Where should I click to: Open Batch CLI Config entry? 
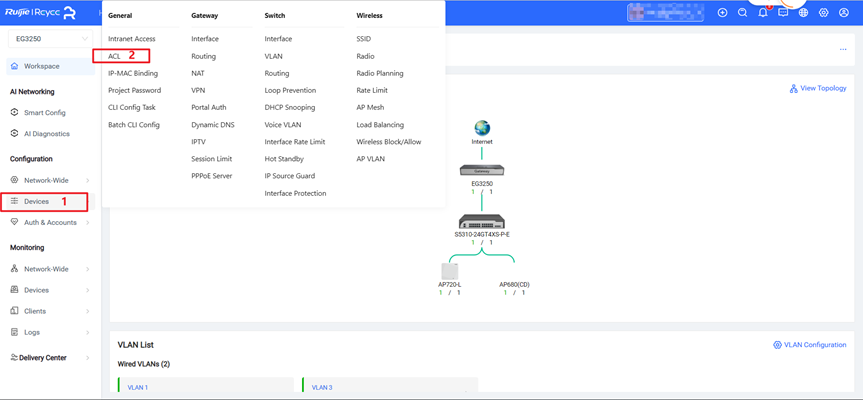tap(134, 125)
